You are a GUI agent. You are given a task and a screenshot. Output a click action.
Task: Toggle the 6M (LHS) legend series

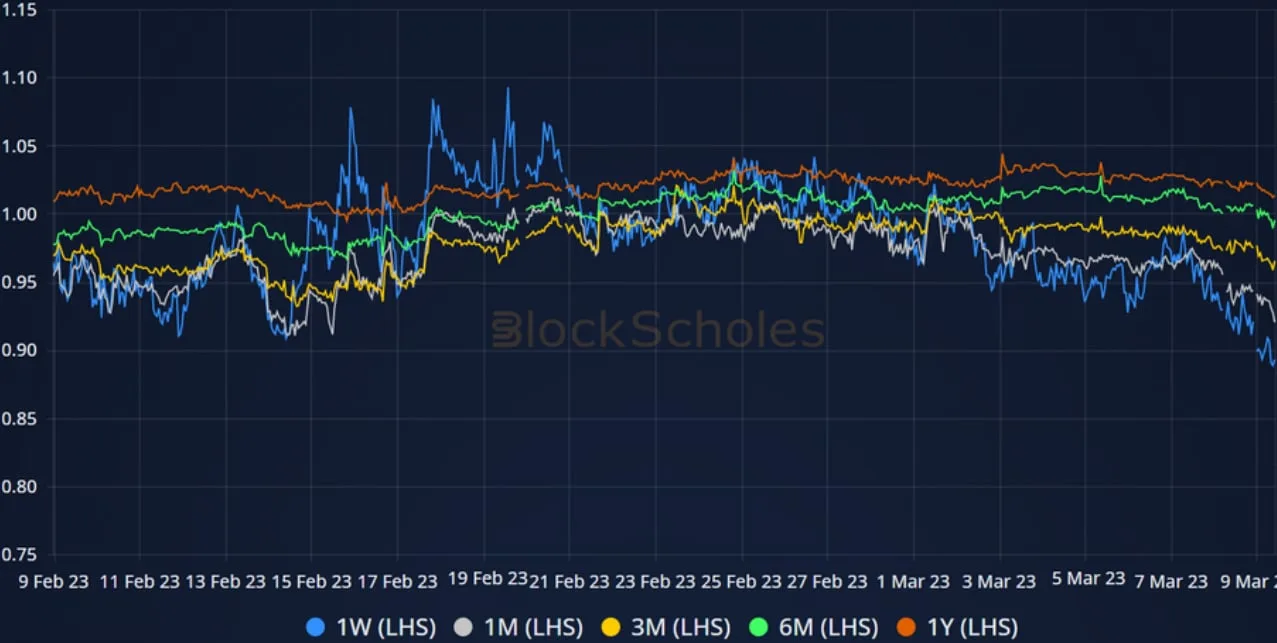812,627
